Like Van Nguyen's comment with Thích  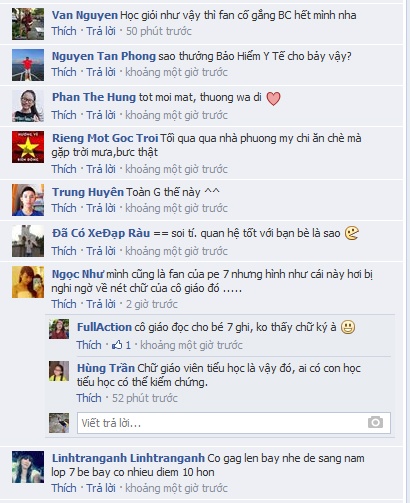pos(64,31)
